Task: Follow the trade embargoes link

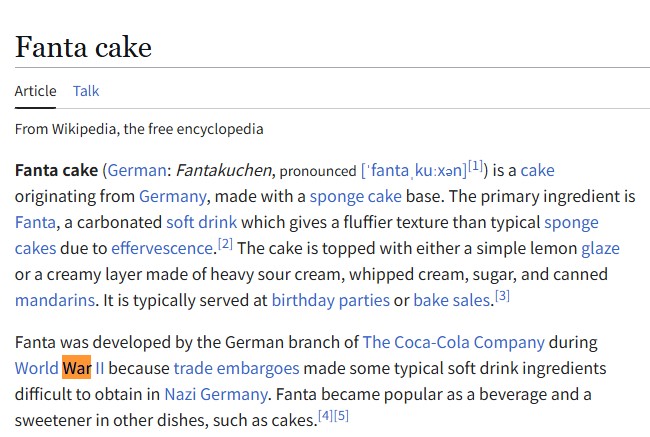Action: (x=236, y=369)
